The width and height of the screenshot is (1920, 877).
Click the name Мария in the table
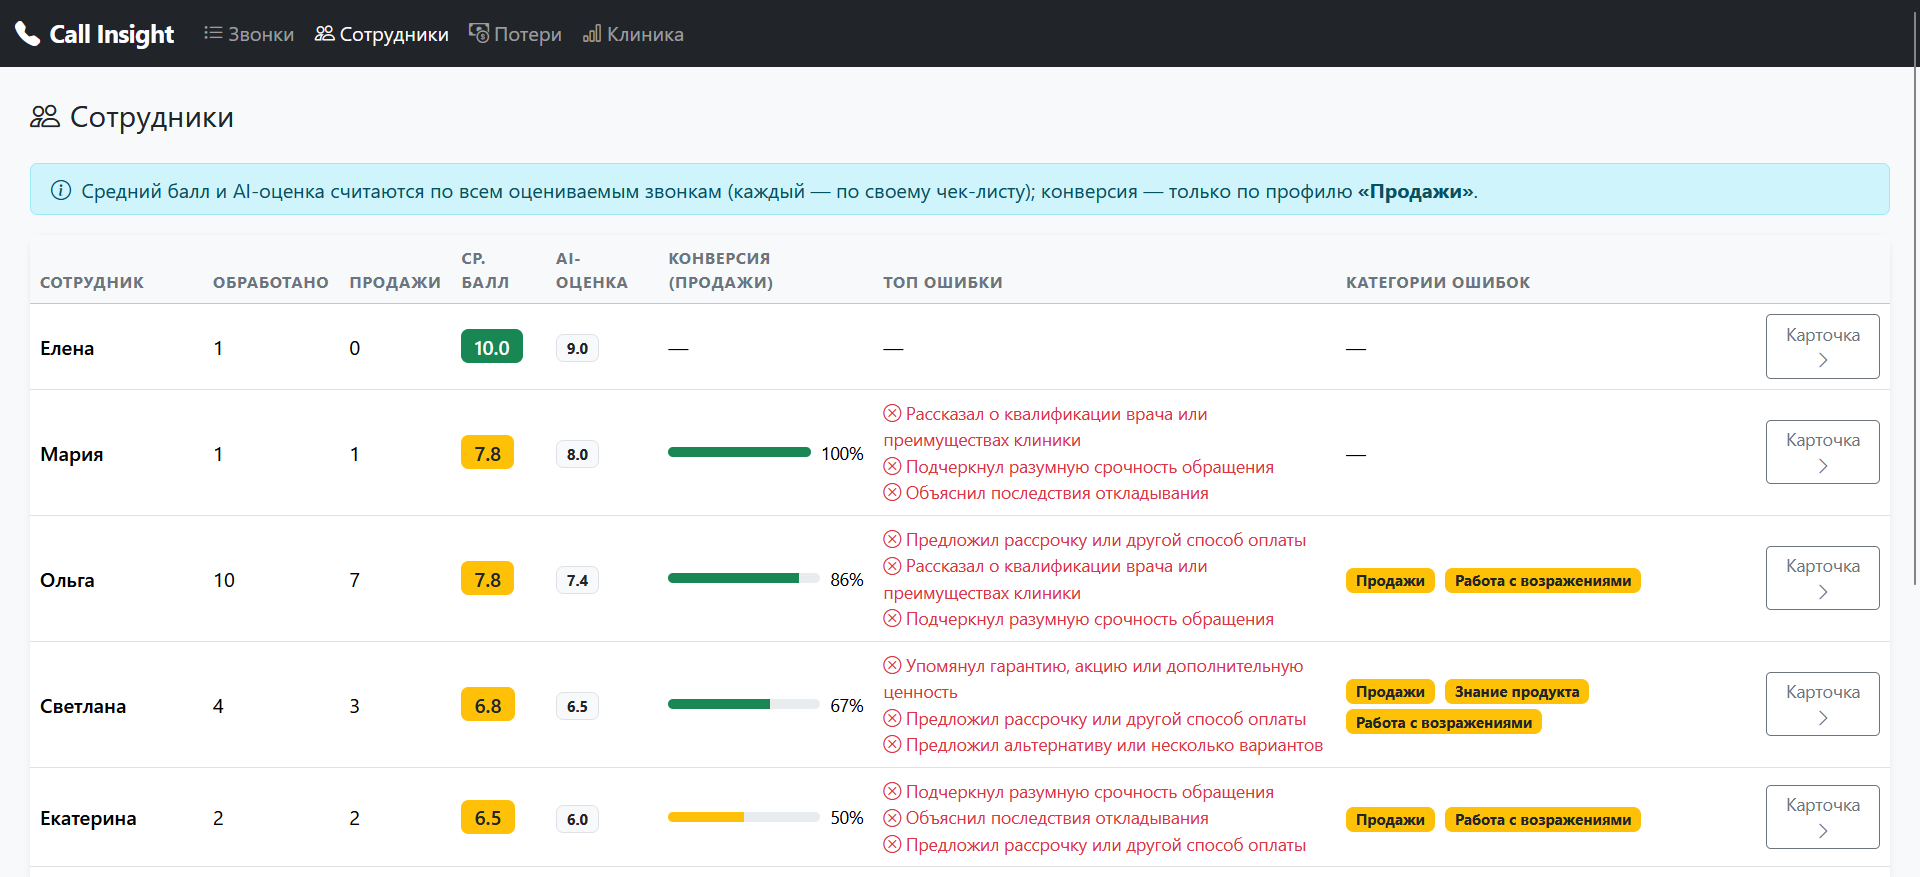(x=72, y=454)
